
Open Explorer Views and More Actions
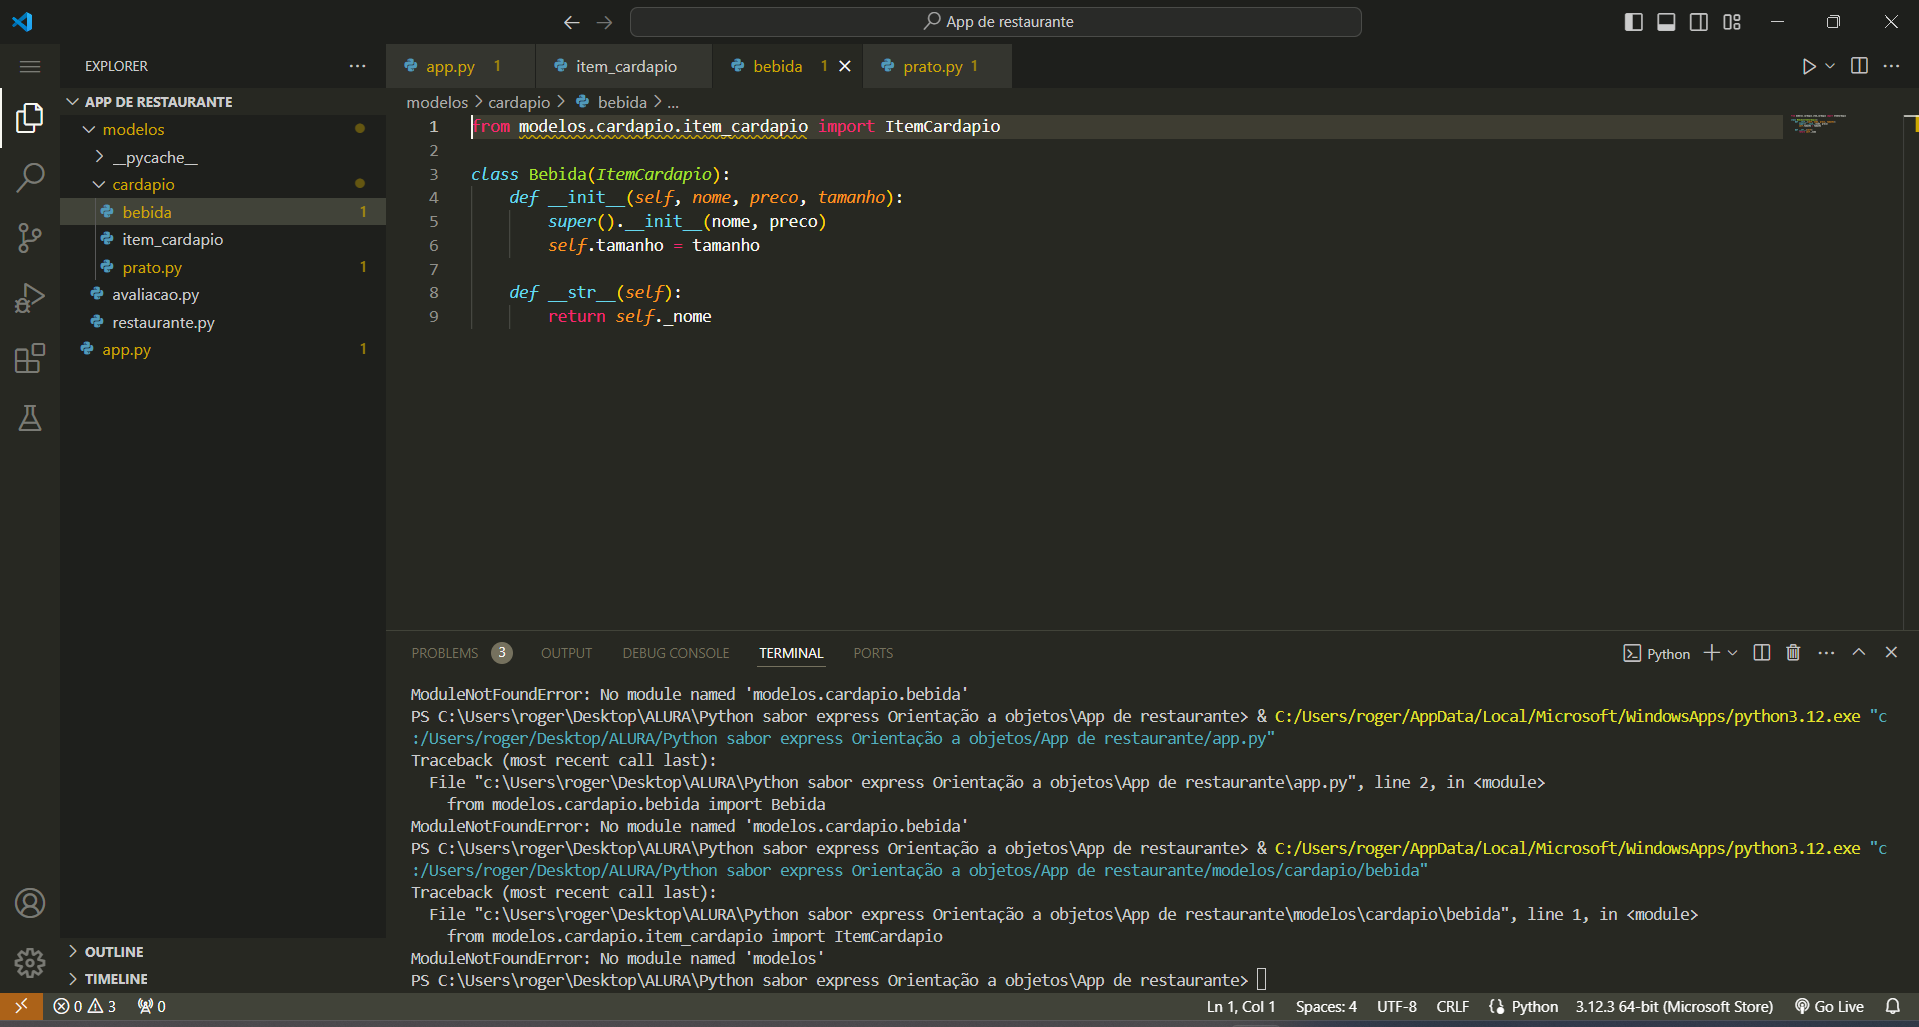coord(357,66)
